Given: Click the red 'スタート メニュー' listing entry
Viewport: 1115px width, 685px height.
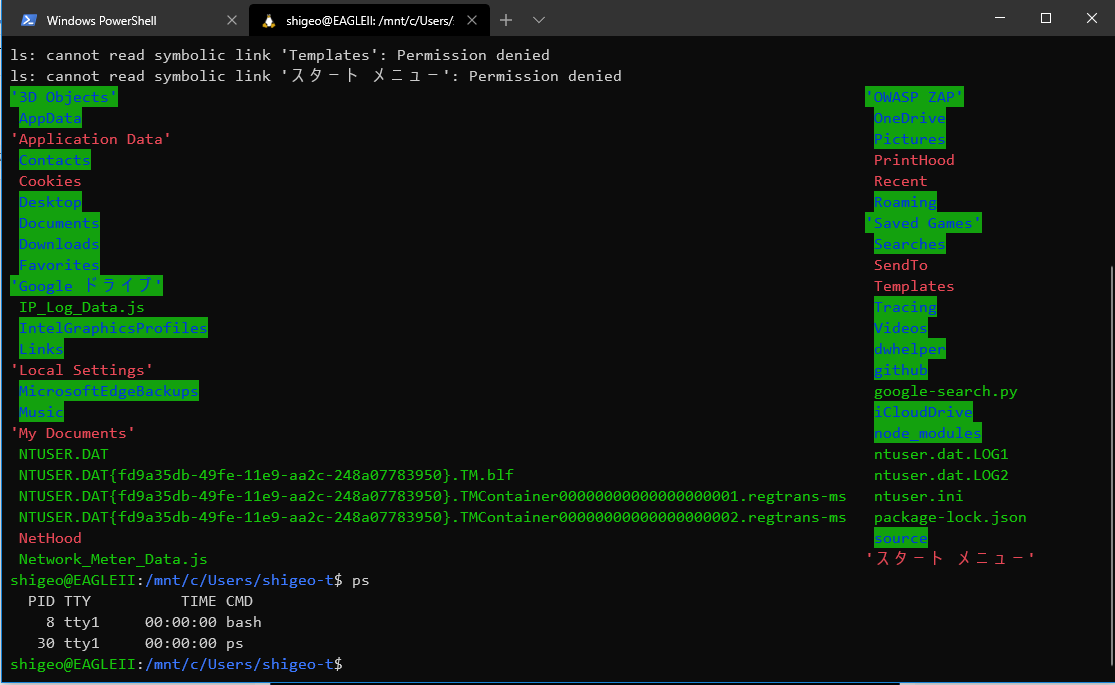Looking at the screenshot, I should coord(950,558).
